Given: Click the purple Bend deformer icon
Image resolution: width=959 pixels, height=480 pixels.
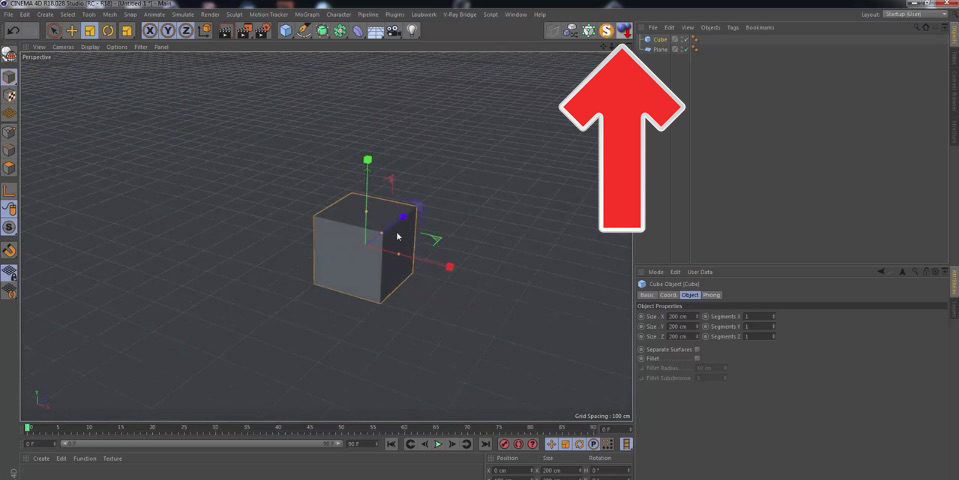Looking at the screenshot, I should [x=358, y=31].
